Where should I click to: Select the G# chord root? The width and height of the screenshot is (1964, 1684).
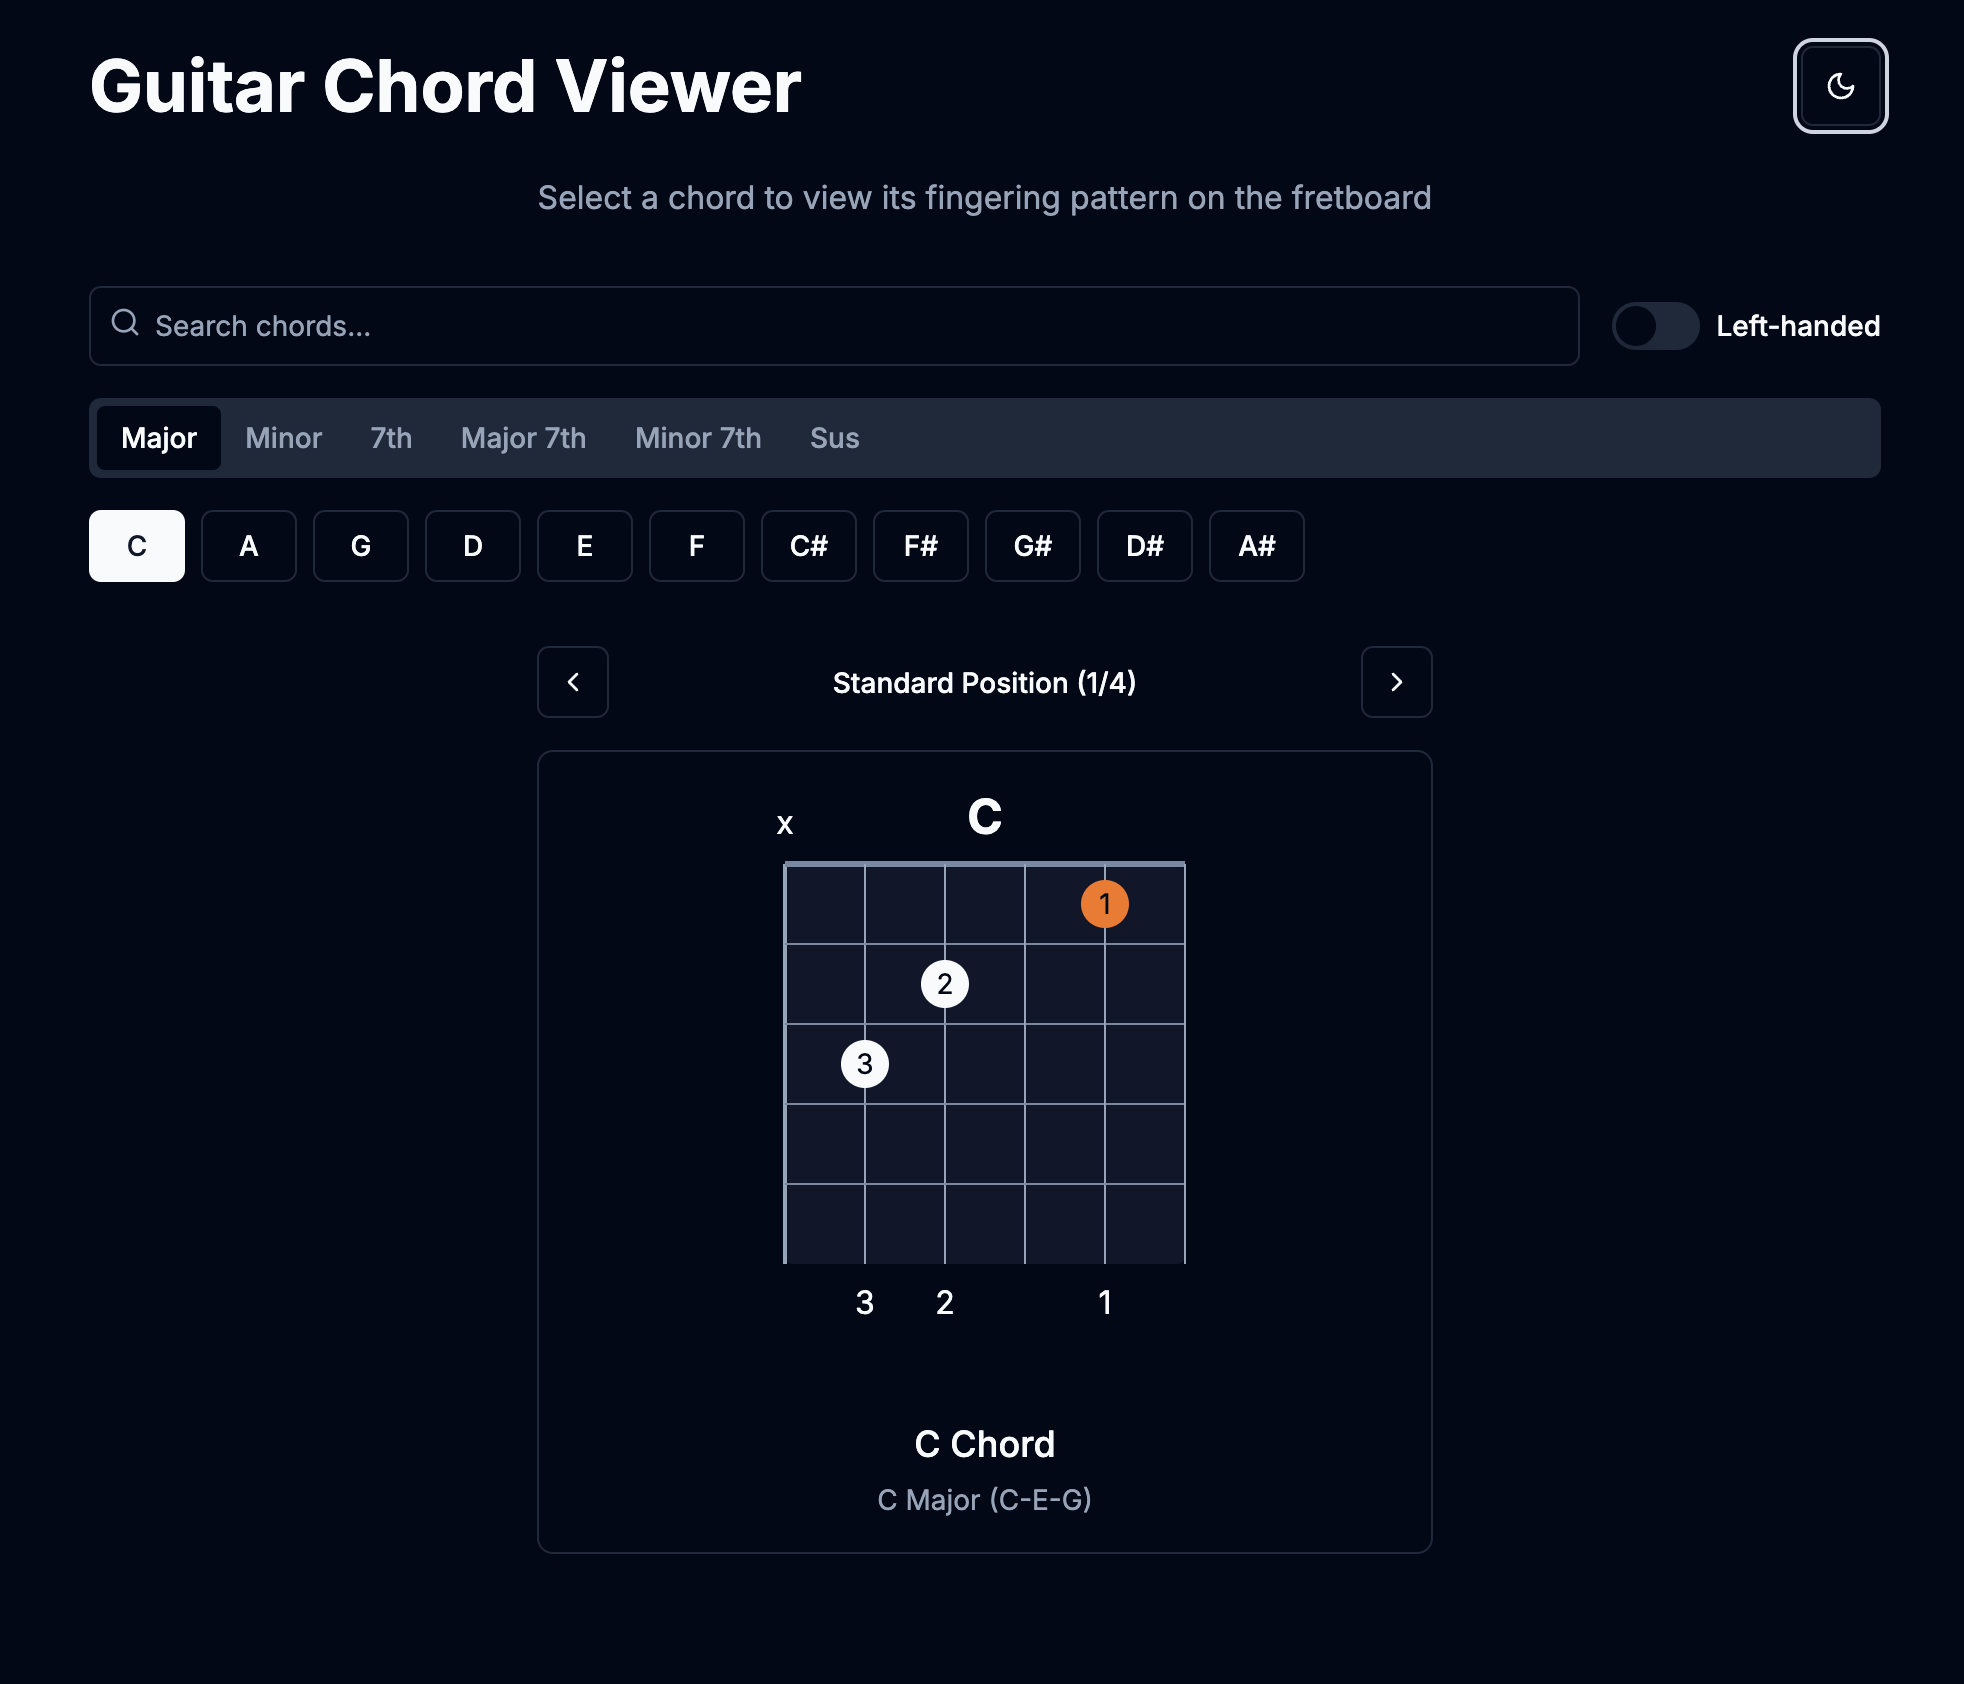1032,546
